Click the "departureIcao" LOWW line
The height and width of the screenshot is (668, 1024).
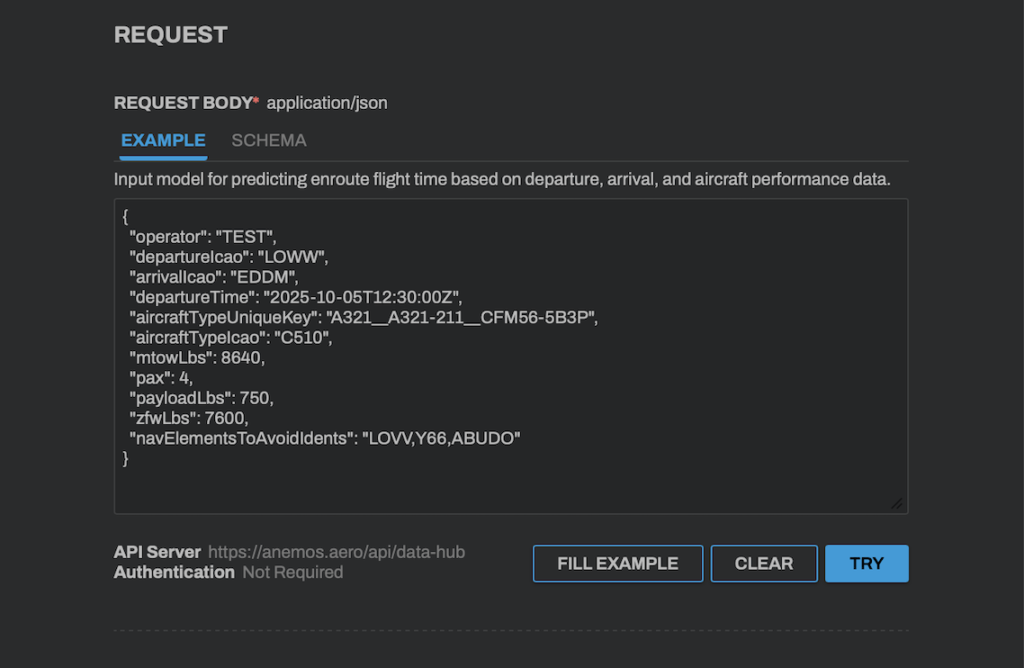[x=229, y=257]
